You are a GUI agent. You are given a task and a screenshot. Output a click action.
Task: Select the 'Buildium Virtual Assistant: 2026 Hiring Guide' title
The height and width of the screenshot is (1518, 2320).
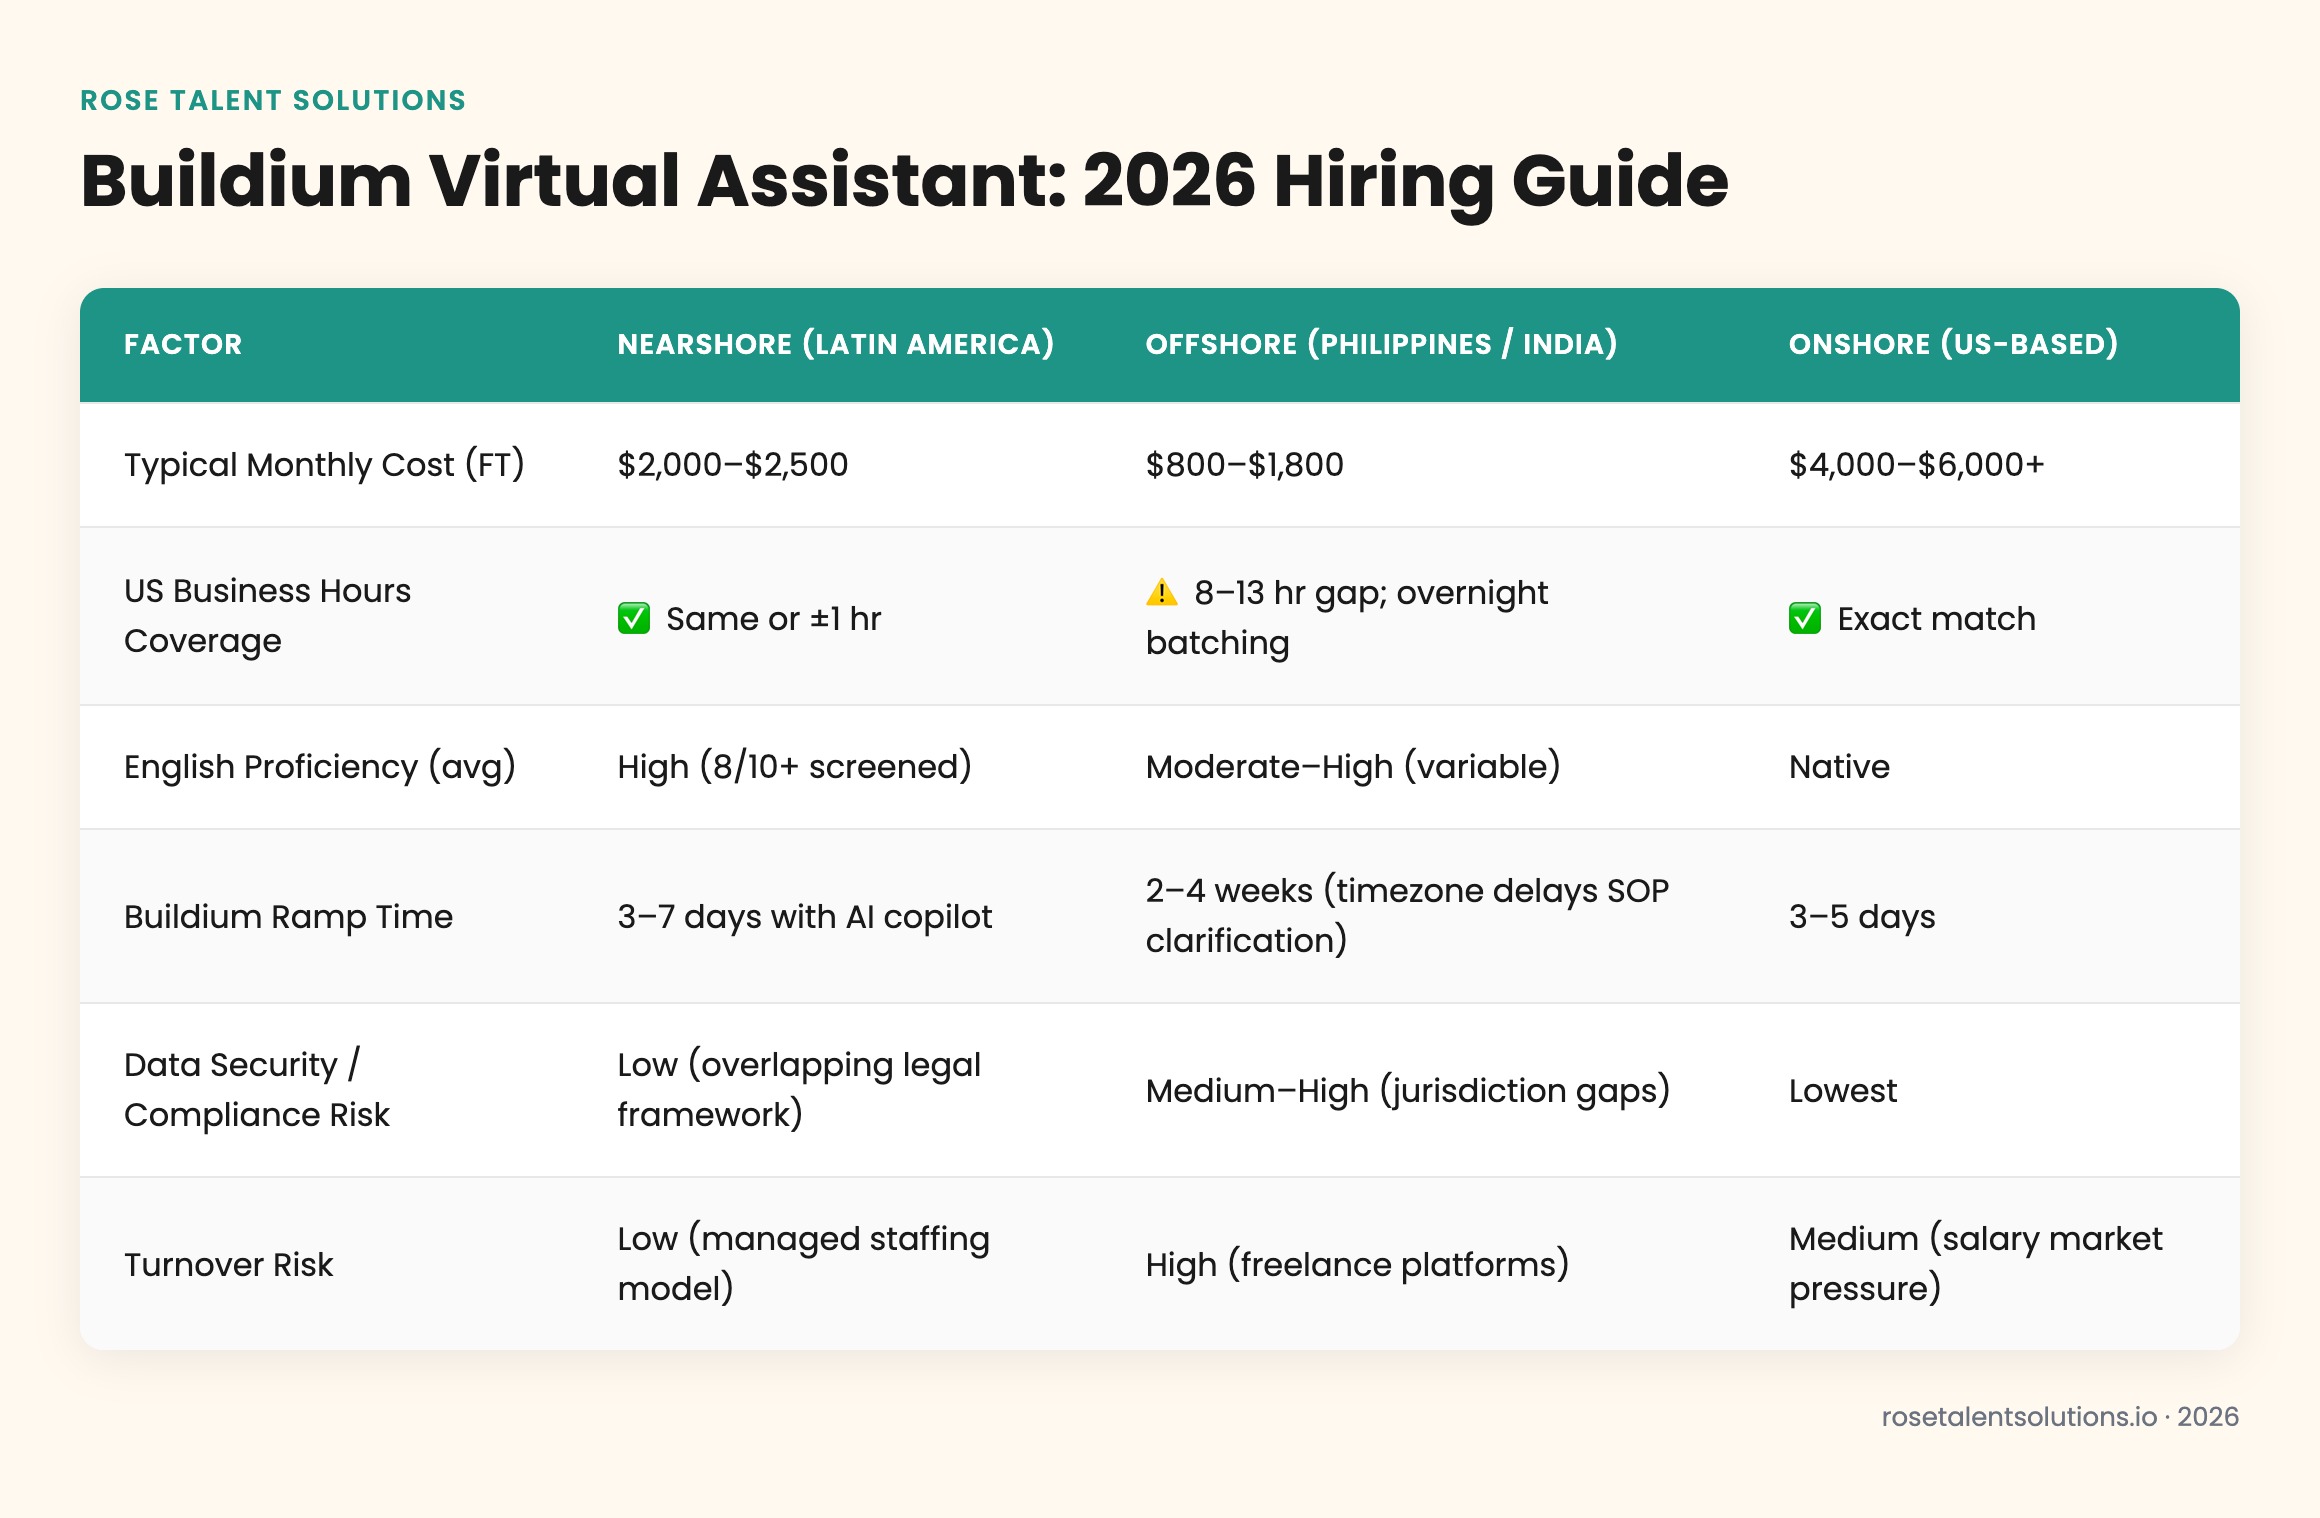(904, 182)
